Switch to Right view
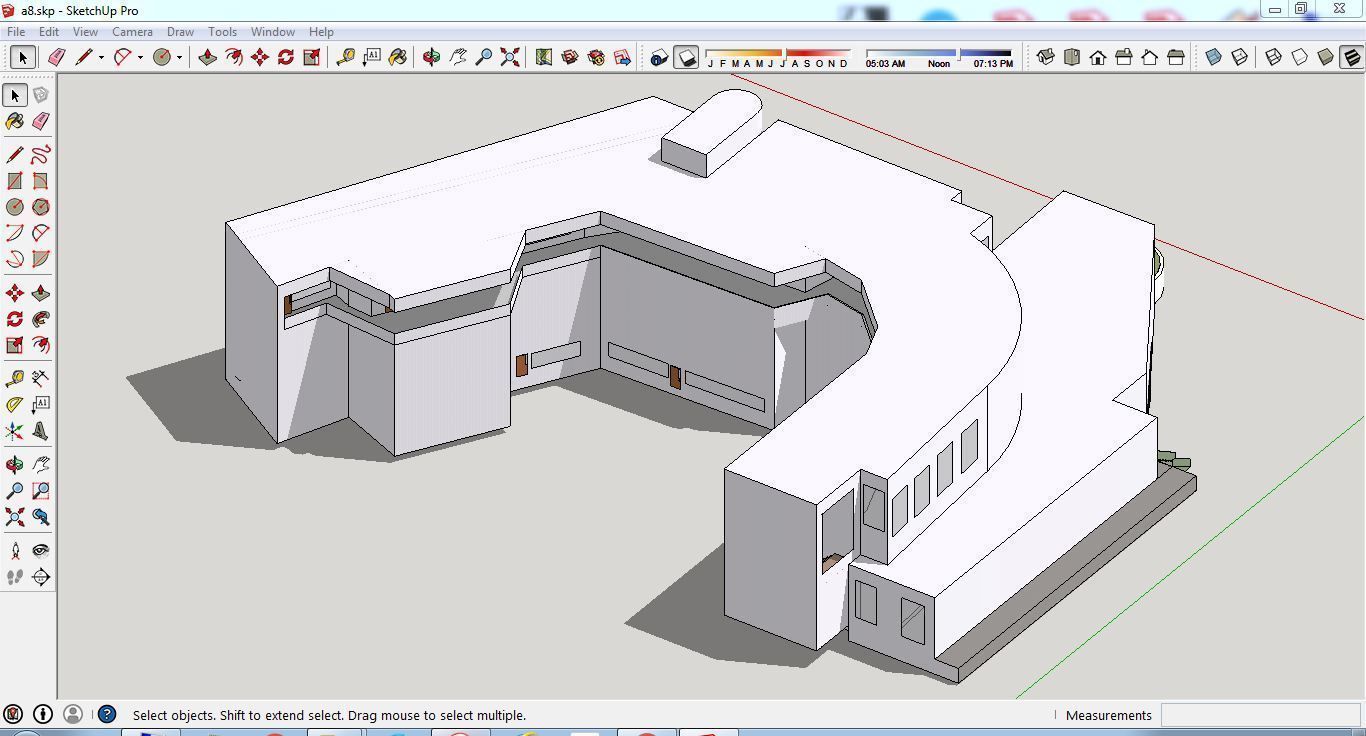This screenshot has width=1366, height=736. [x=1124, y=57]
